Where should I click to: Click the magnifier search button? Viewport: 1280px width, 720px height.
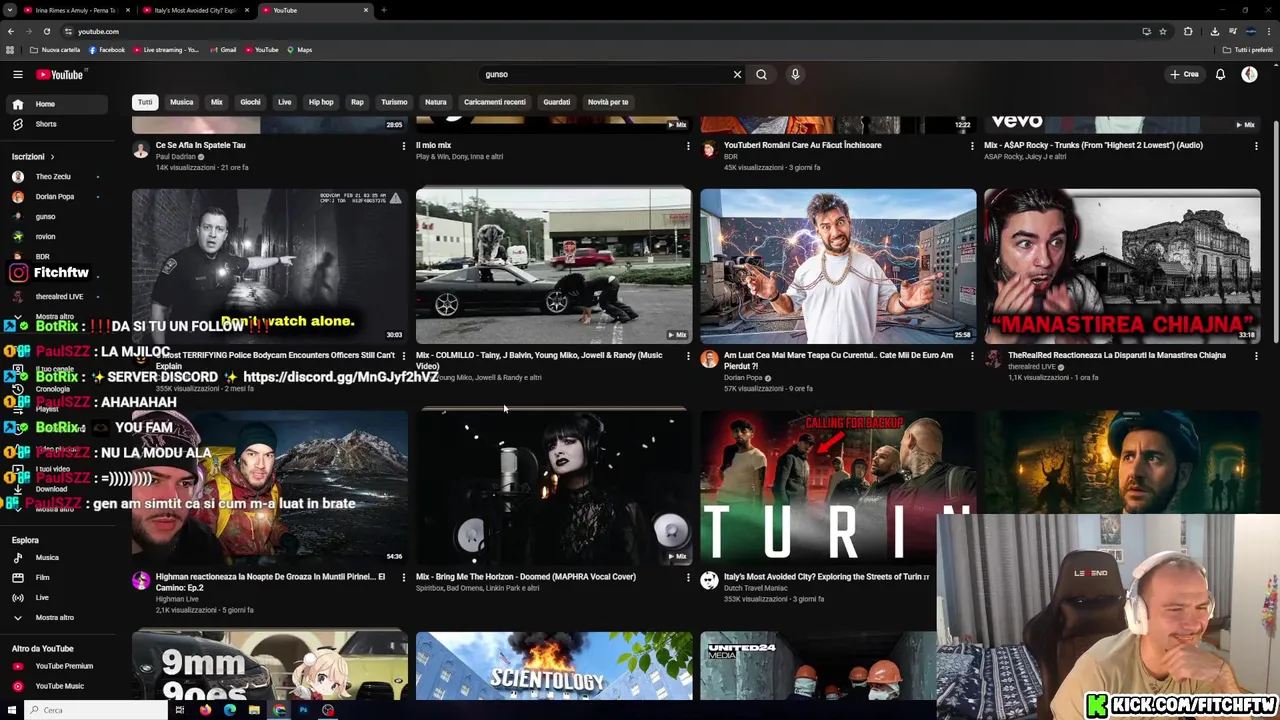click(761, 74)
